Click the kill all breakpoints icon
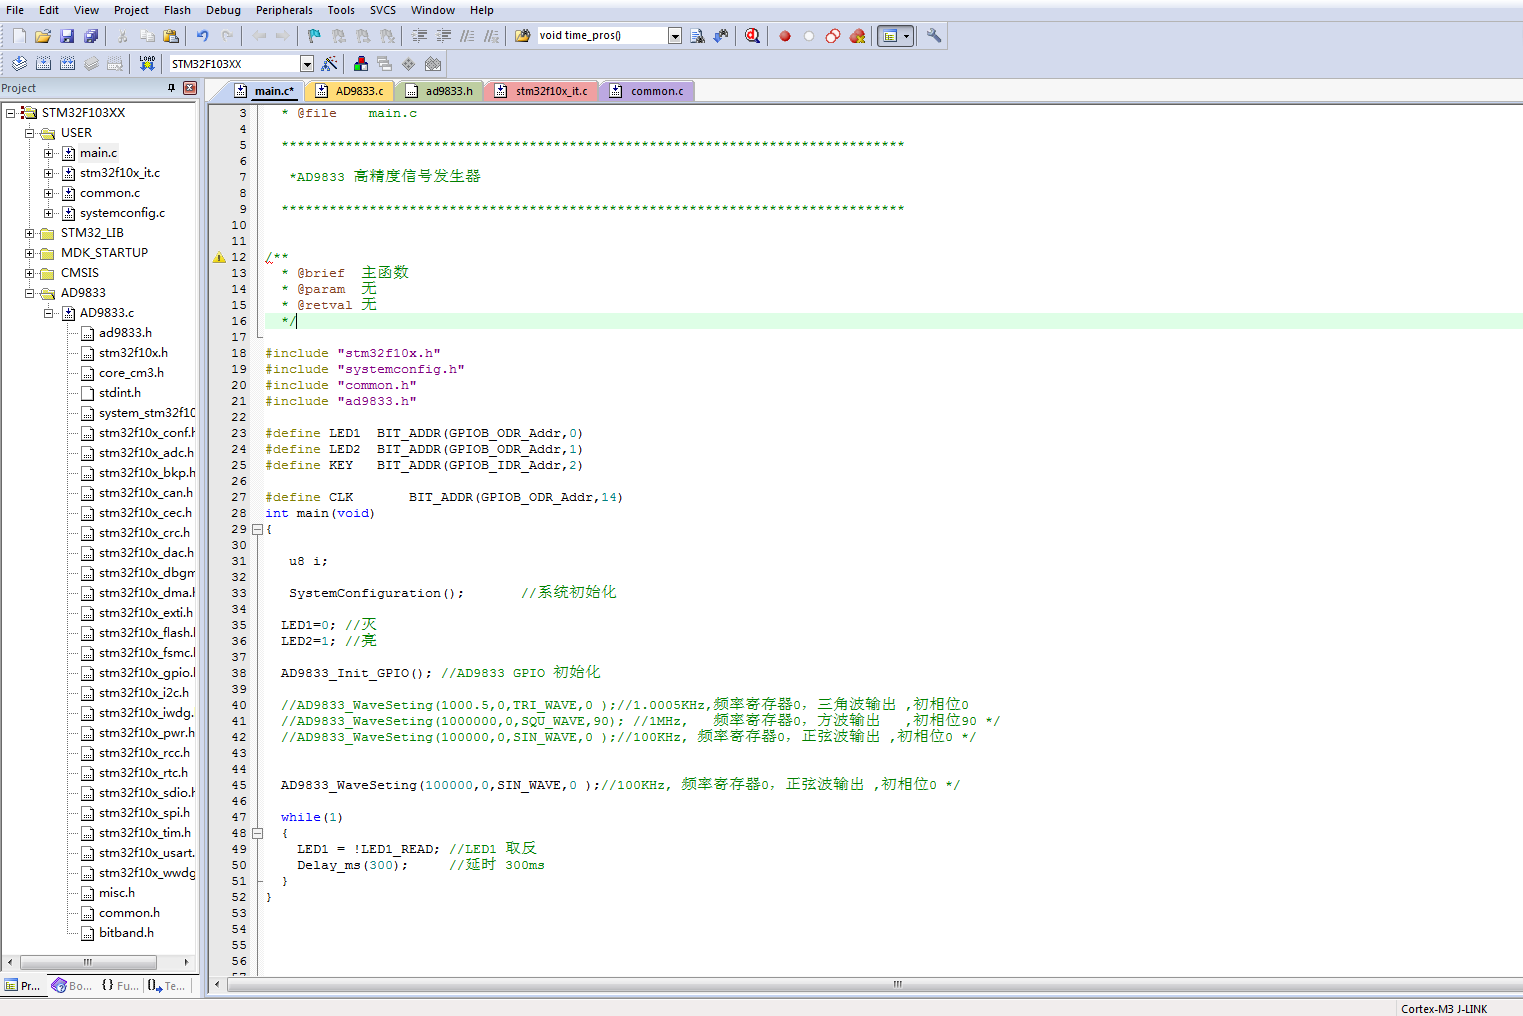This screenshot has width=1523, height=1016. point(857,36)
